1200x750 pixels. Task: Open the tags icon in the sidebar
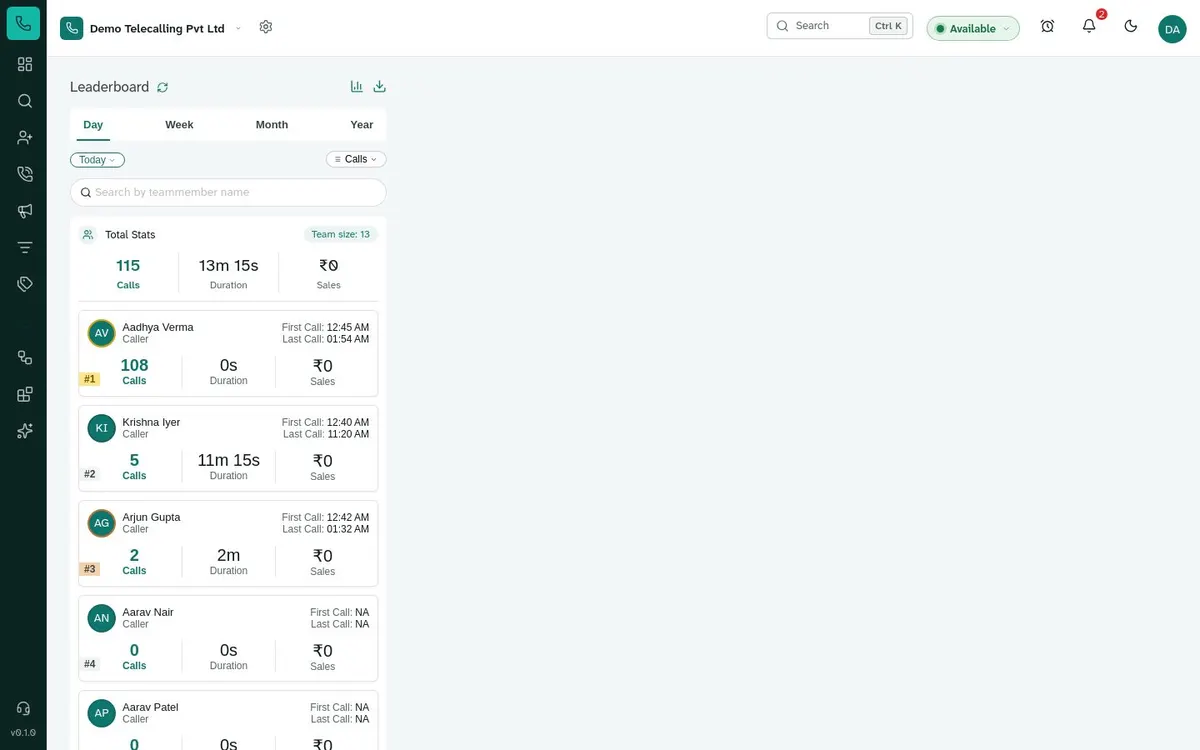(25, 284)
